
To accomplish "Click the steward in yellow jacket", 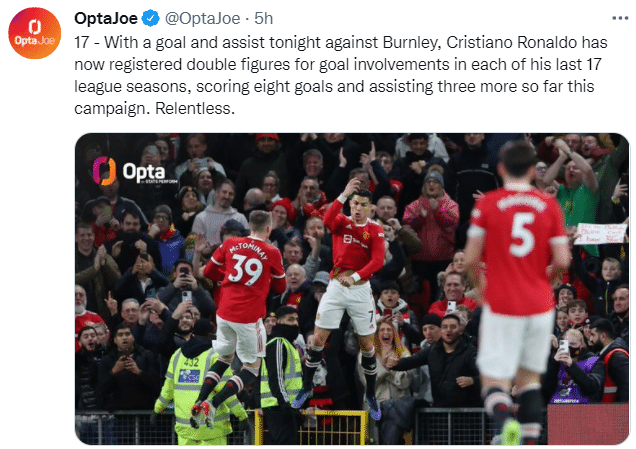I will tap(196, 385).
